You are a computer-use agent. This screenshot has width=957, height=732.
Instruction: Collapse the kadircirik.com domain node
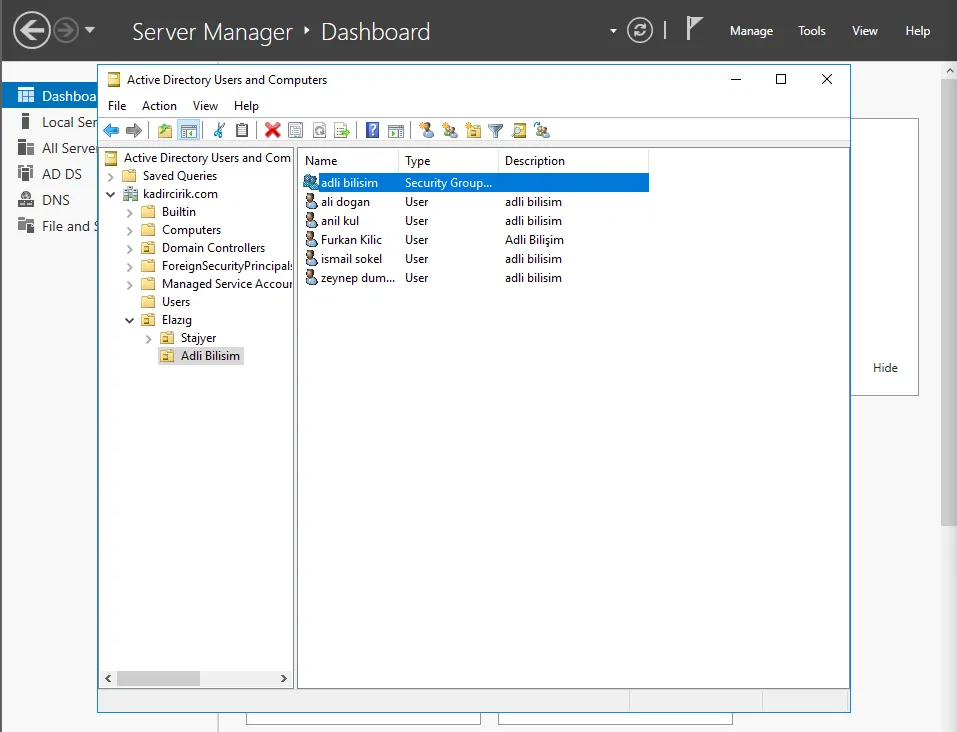(x=110, y=194)
